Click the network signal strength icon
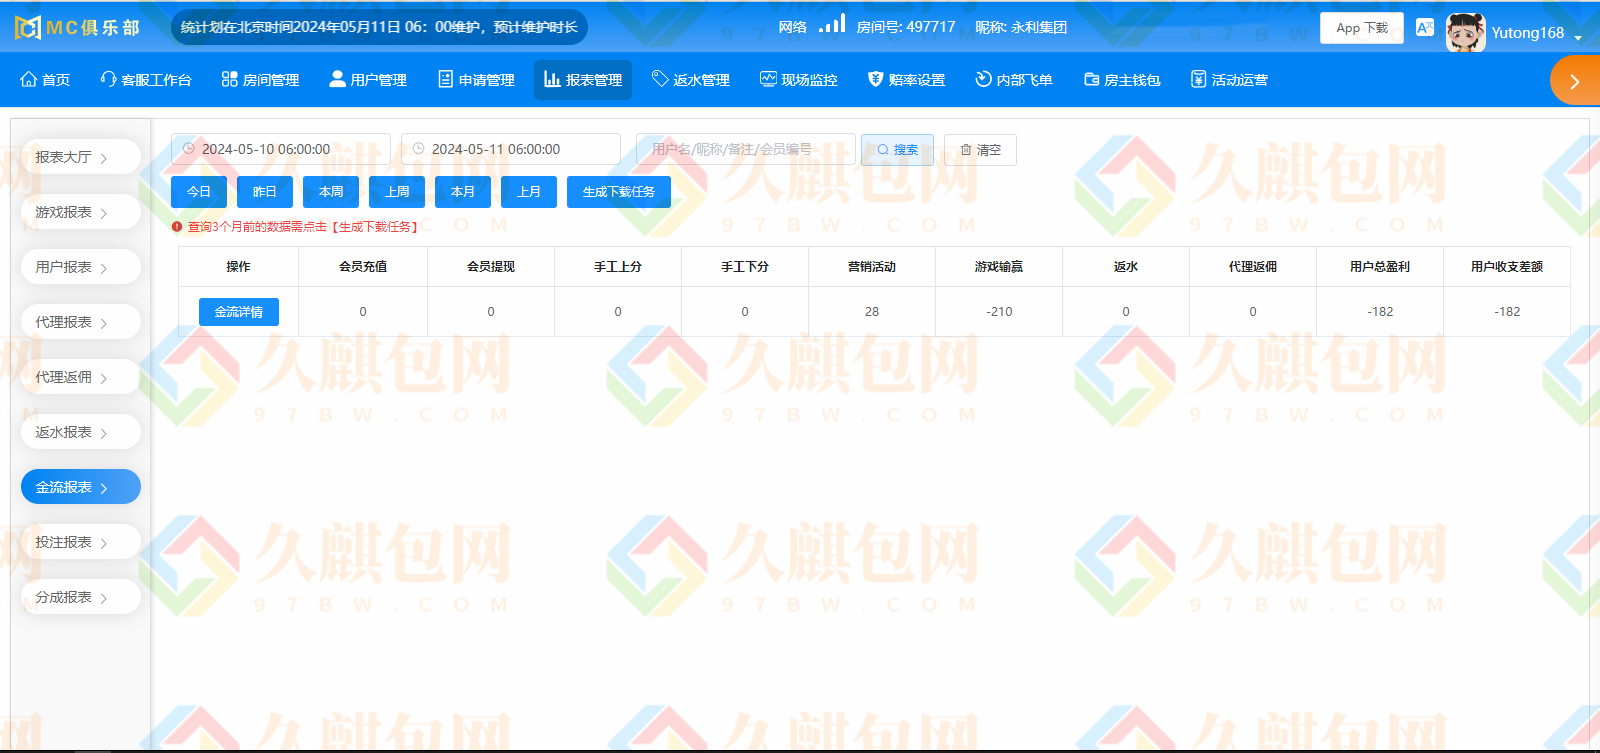The image size is (1600, 753). 832,23
